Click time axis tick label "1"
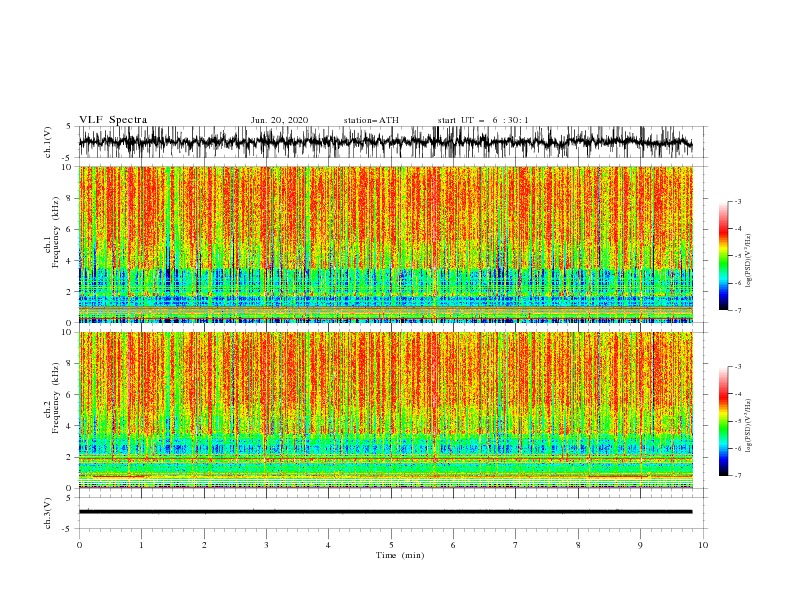The height and width of the screenshot is (612, 792). pos(141,545)
